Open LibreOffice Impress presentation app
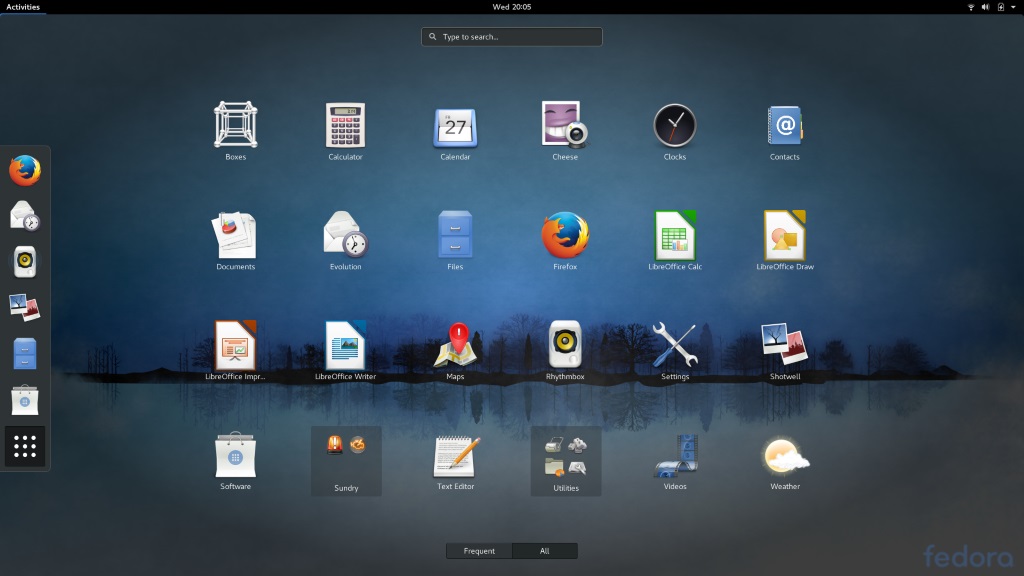Image resolution: width=1024 pixels, height=576 pixels. (236, 351)
